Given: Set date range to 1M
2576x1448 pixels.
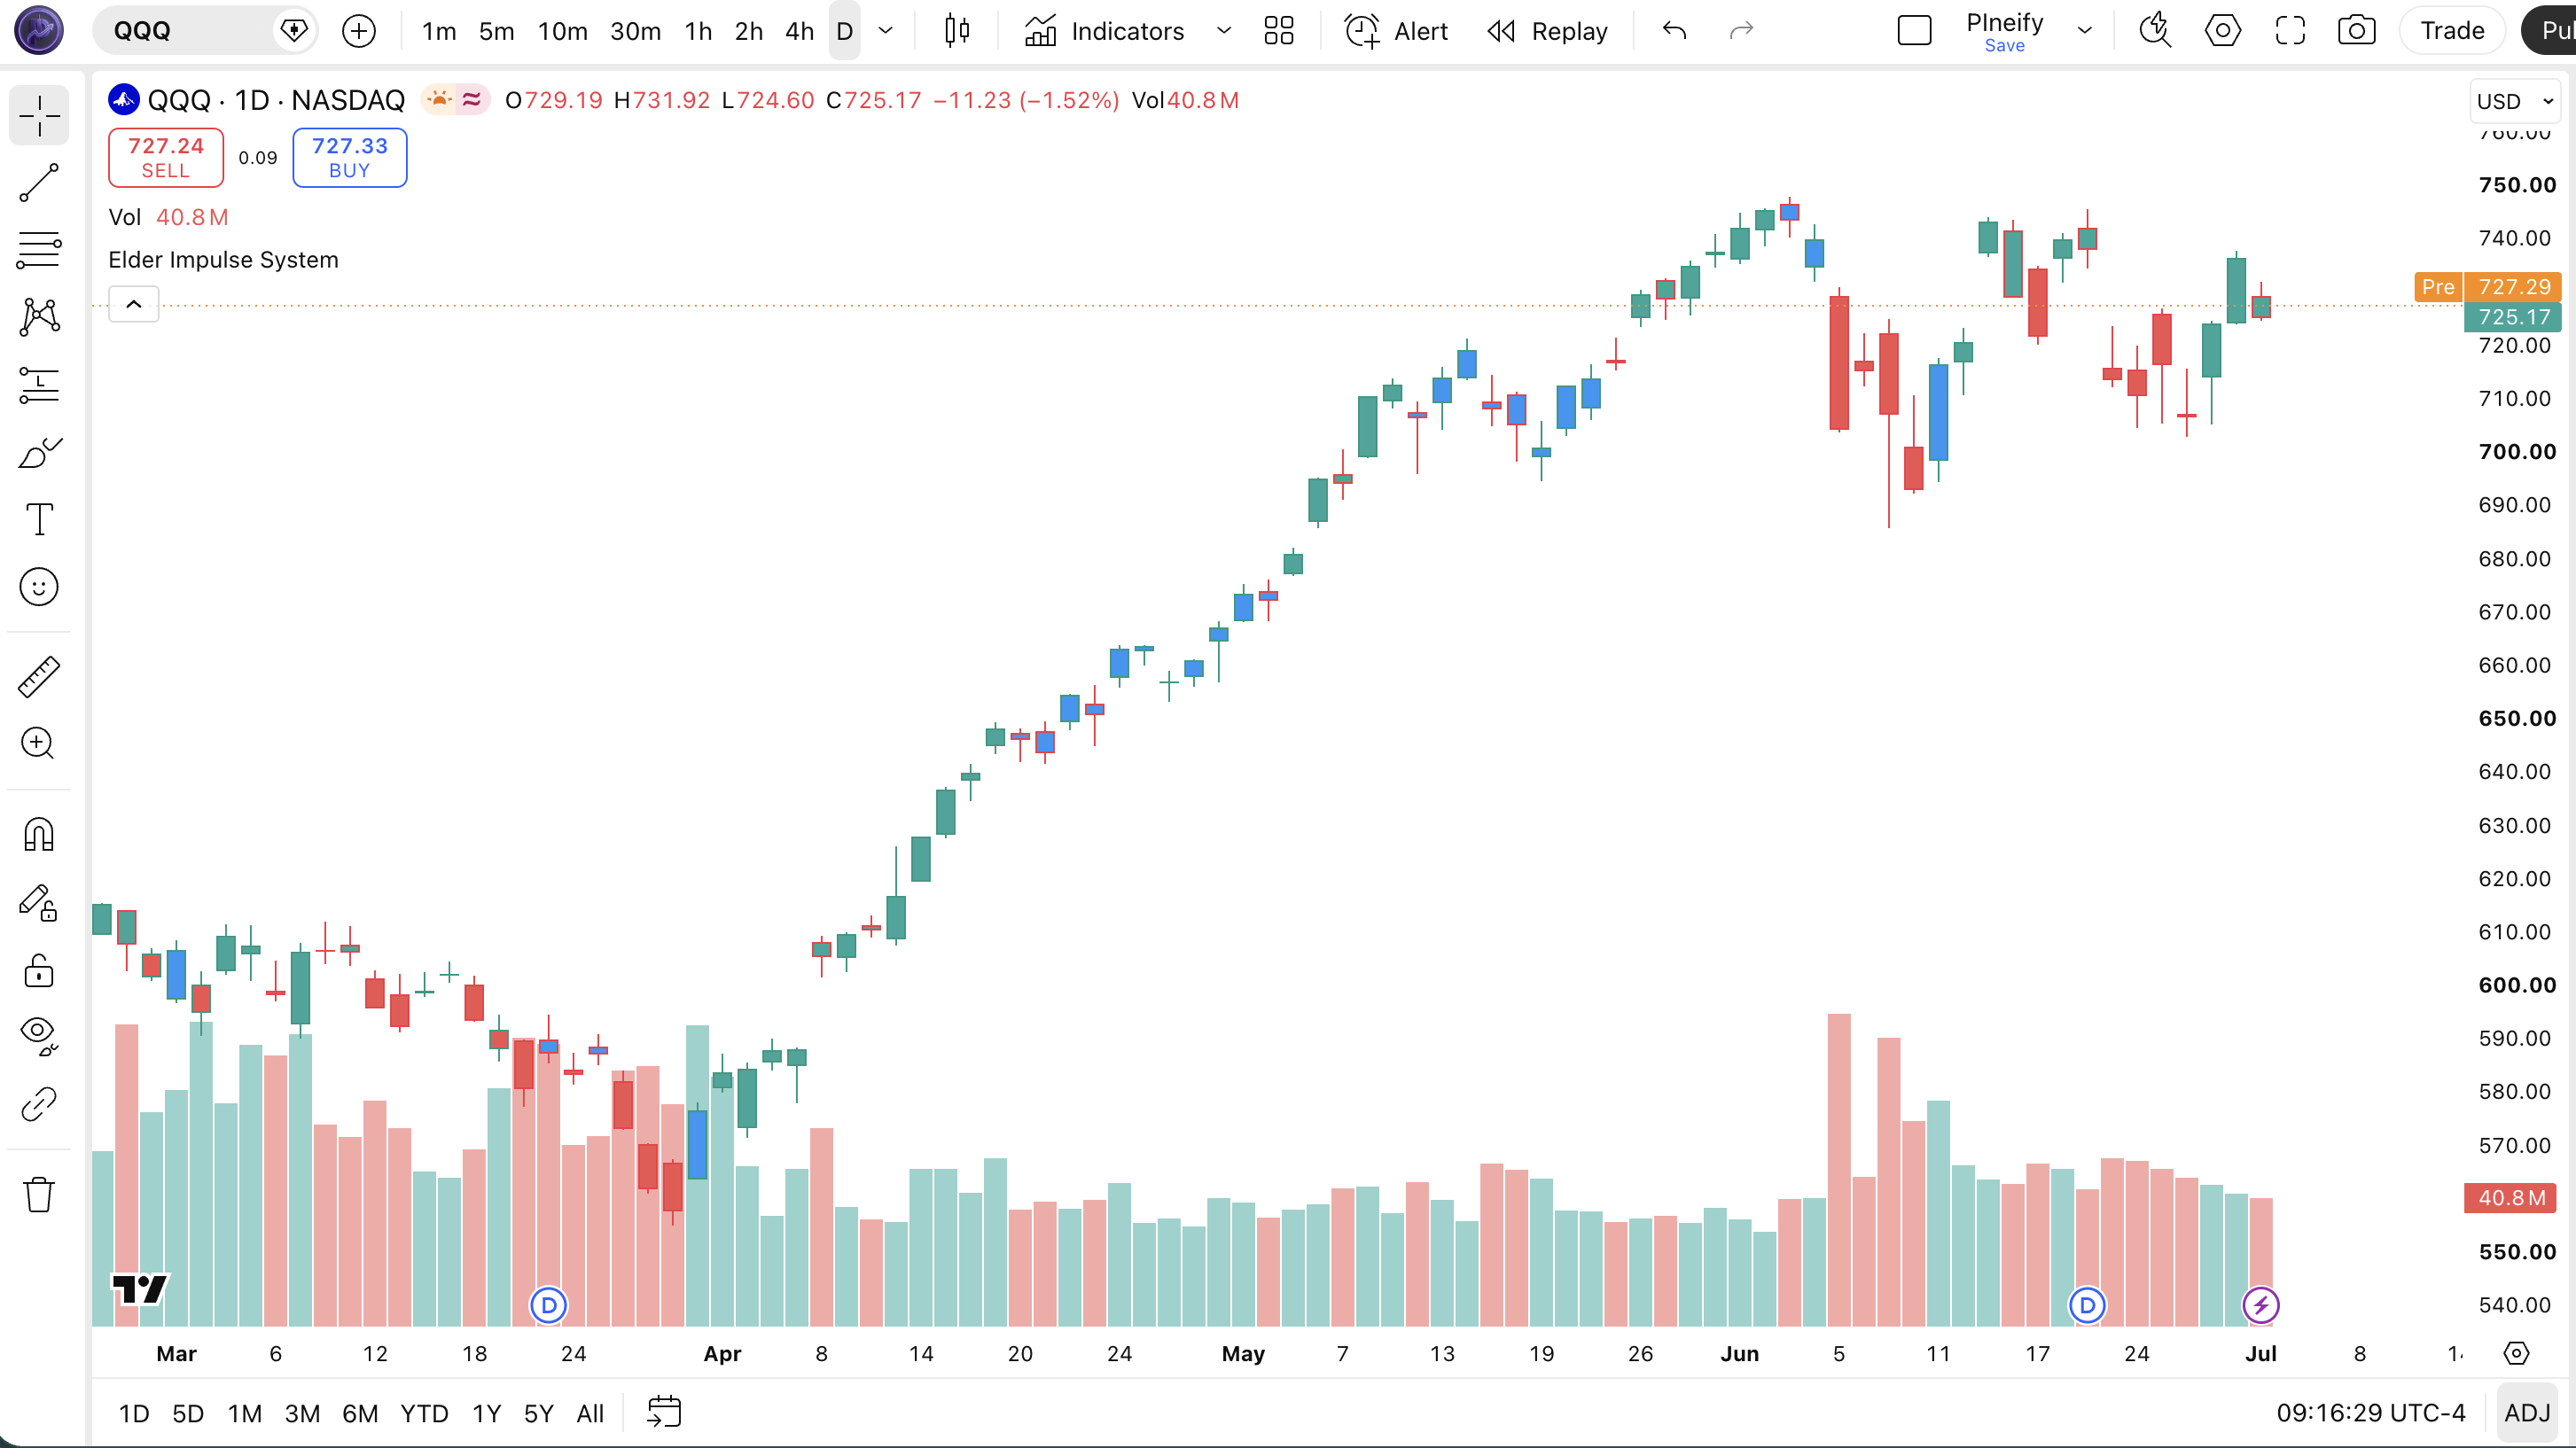Looking at the screenshot, I should pyautogui.click(x=245, y=1413).
